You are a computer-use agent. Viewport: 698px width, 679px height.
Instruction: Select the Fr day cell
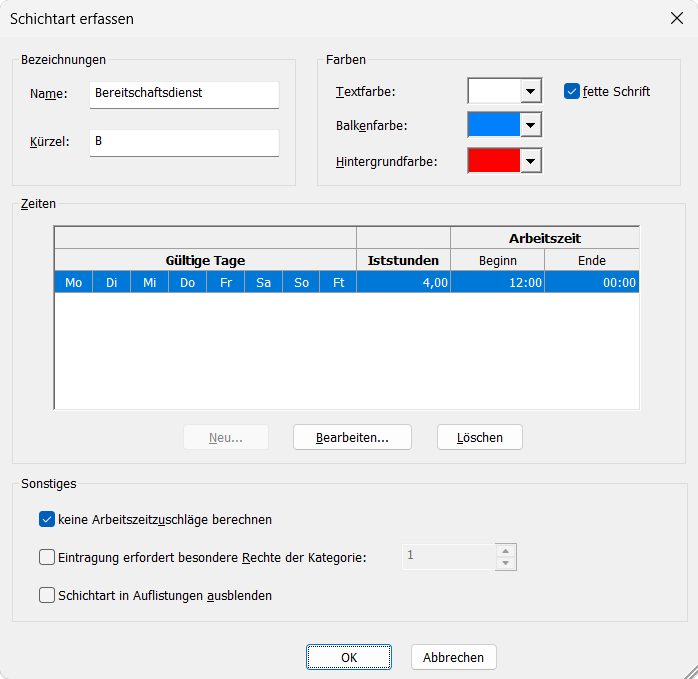(226, 282)
